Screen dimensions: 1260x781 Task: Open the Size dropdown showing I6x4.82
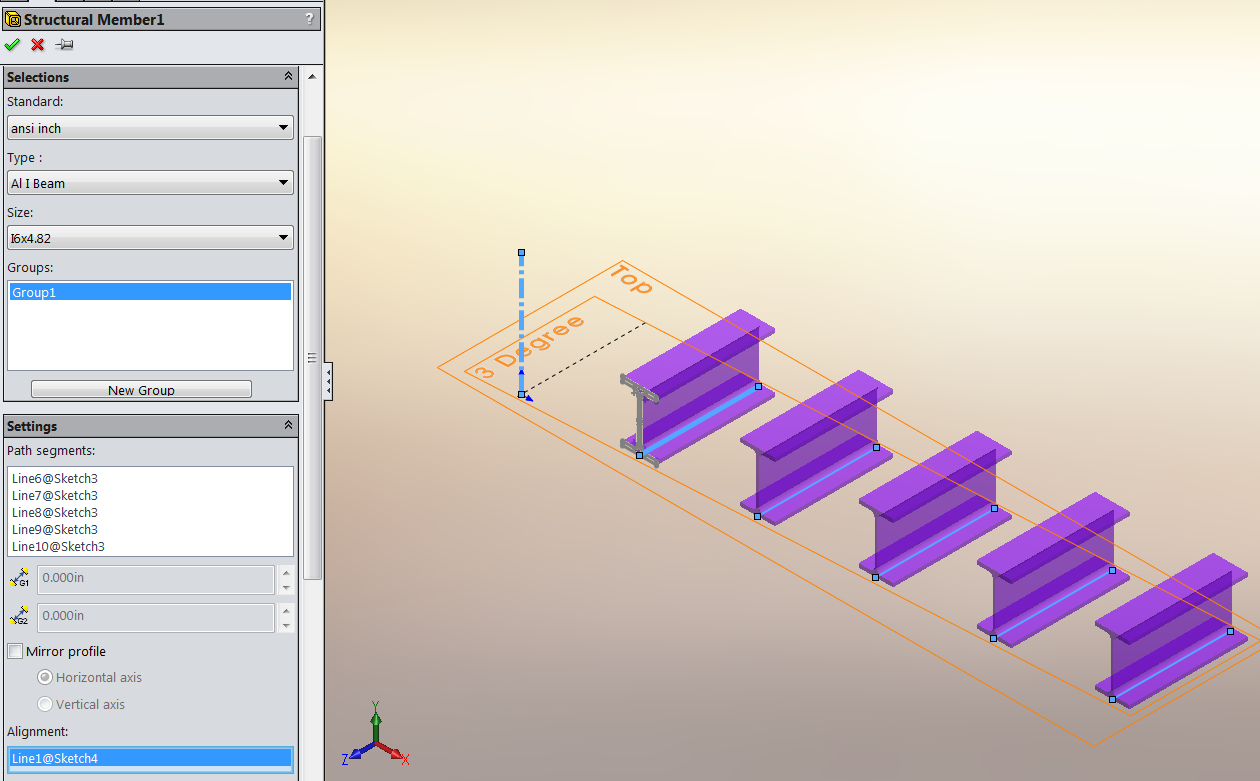pyautogui.click(x=150, y=238)
